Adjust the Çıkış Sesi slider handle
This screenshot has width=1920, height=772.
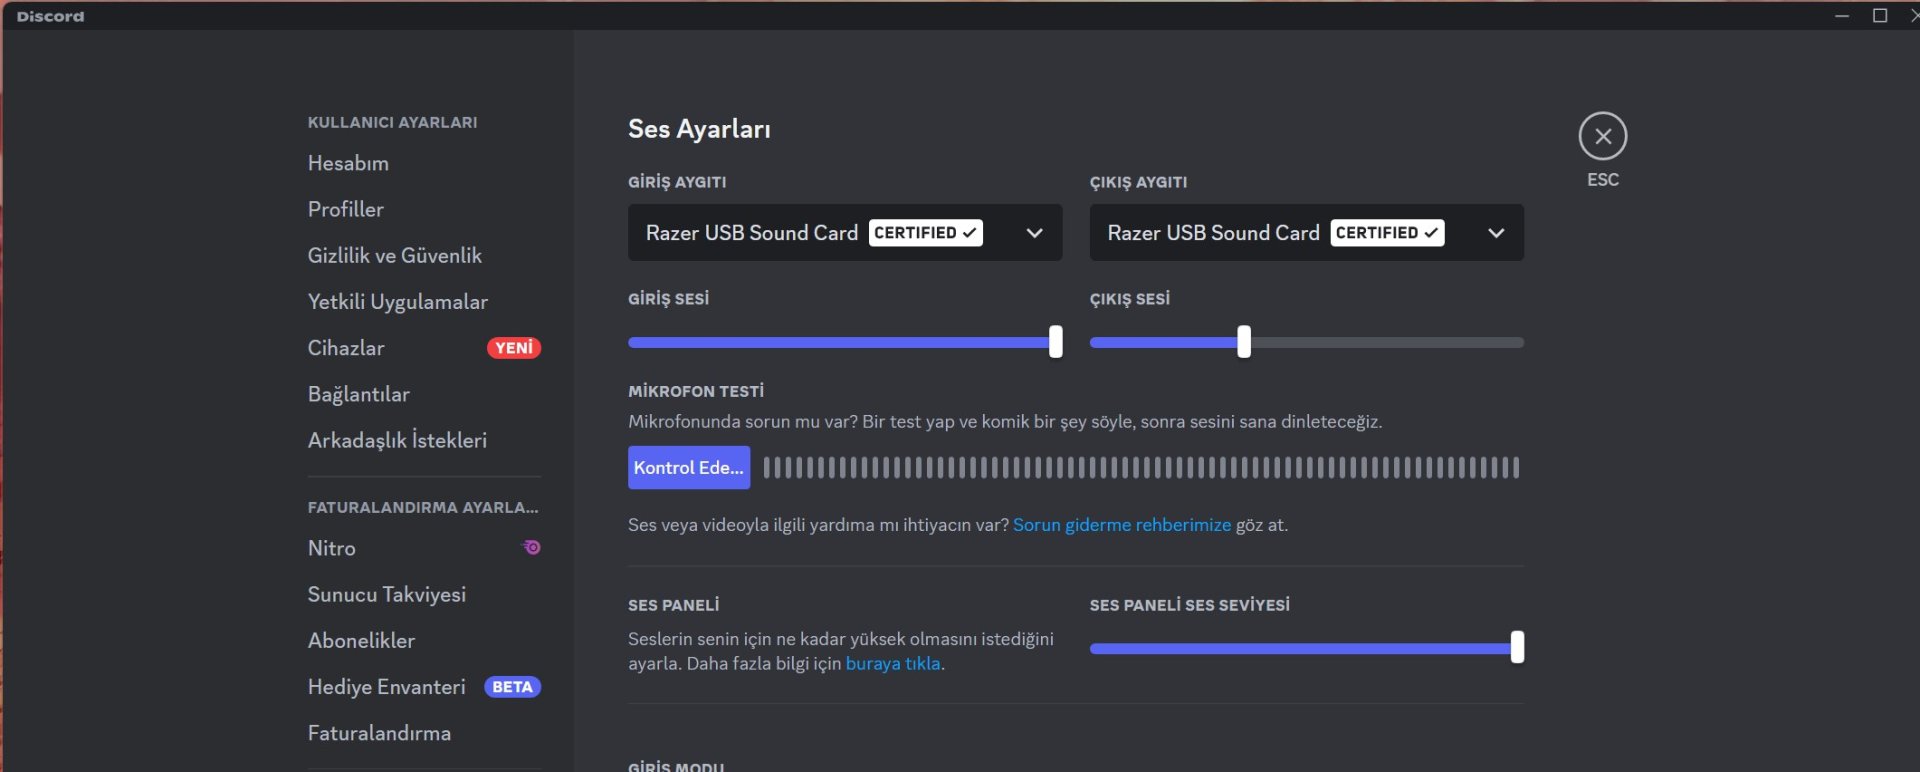1244,342
